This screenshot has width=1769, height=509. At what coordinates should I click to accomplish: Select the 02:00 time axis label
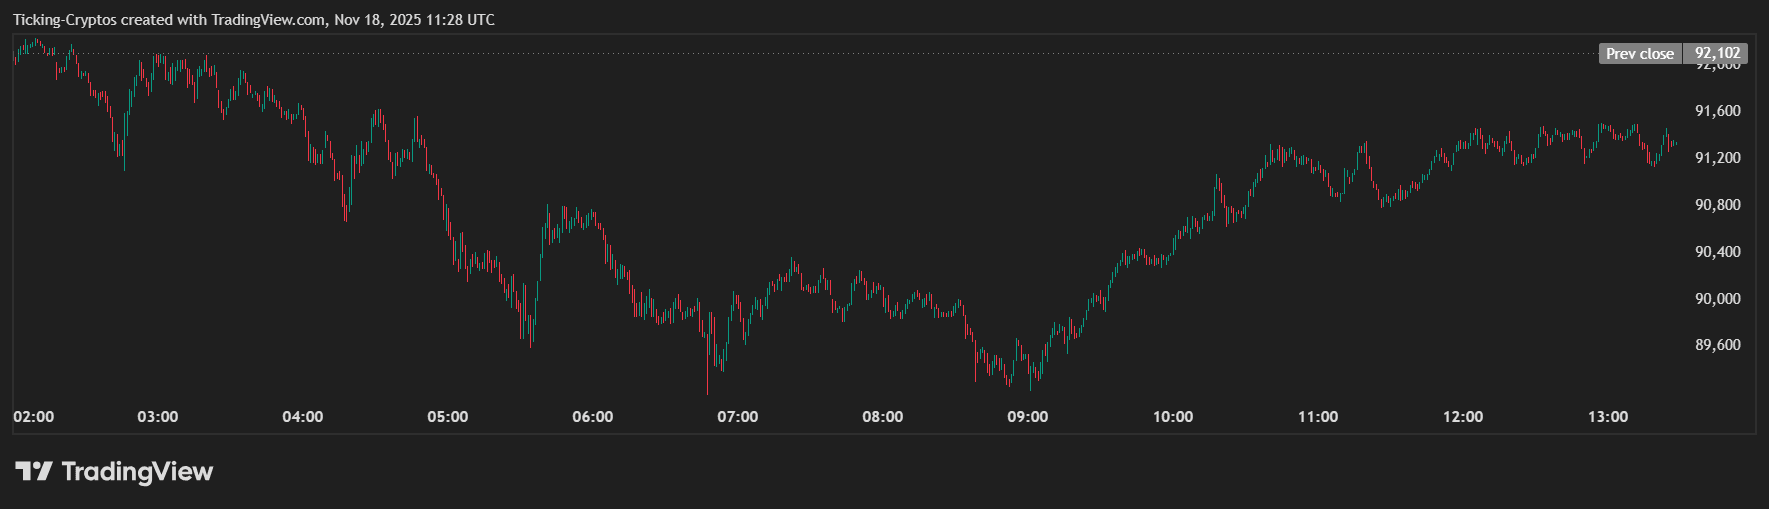click(x=34, y=417)
